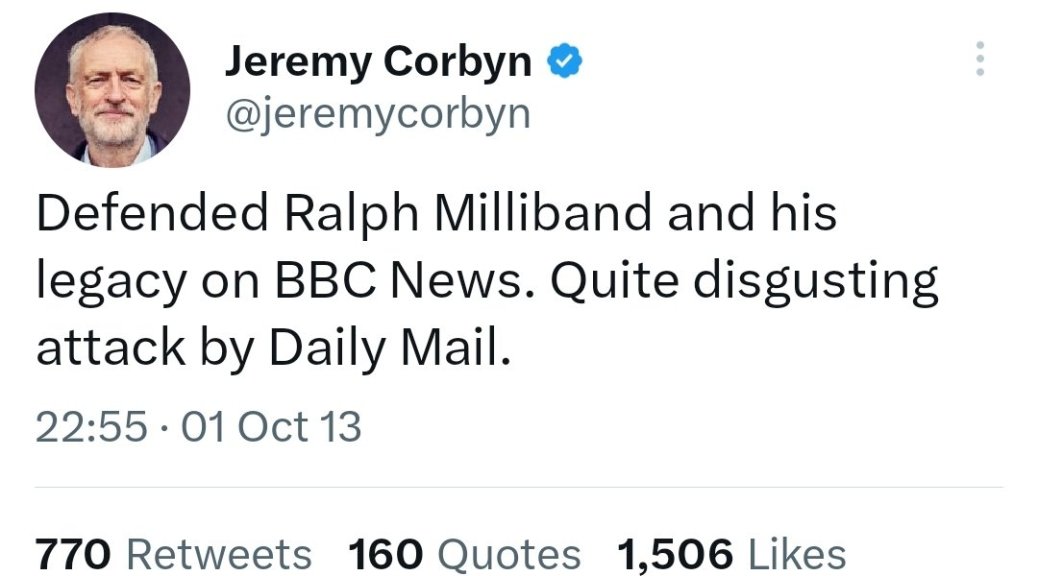Click the word attack in the tweet
This screenshot has height=576, width=1038.
click(x=105, y=347)
